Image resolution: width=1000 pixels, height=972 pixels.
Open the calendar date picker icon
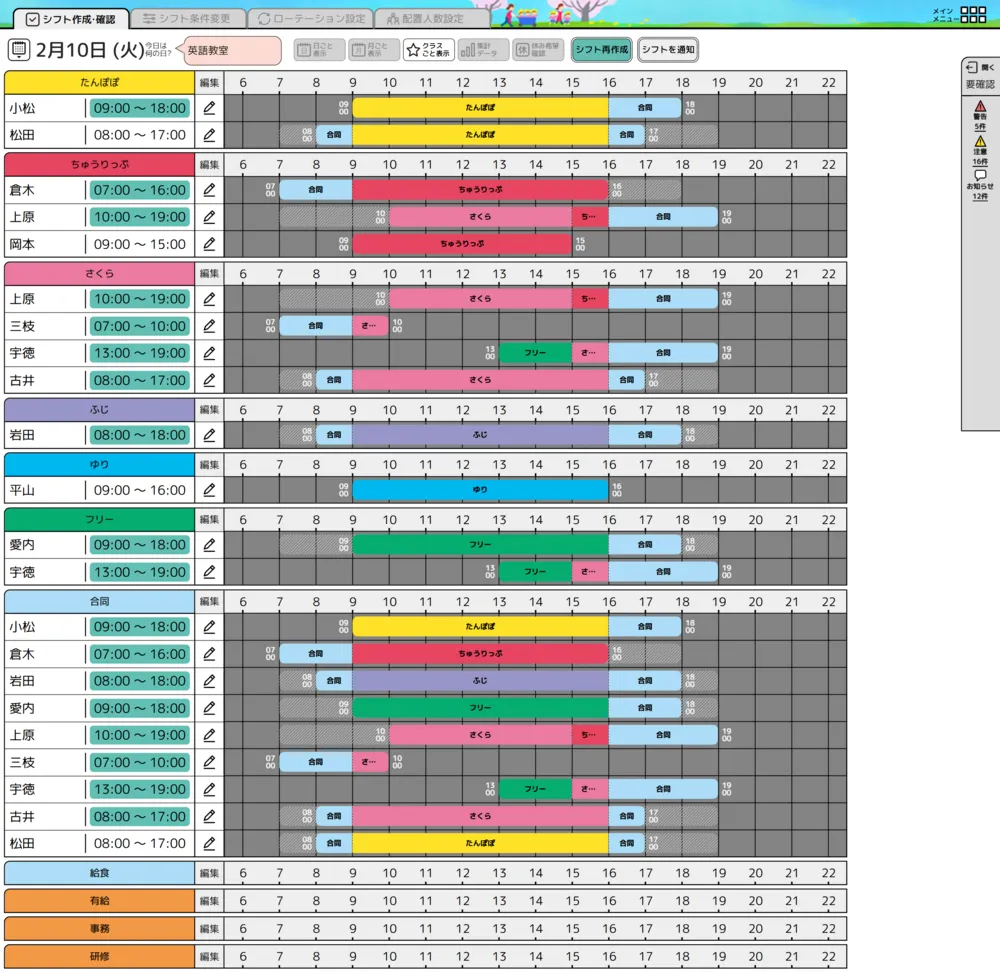click(x=18, y=50)
